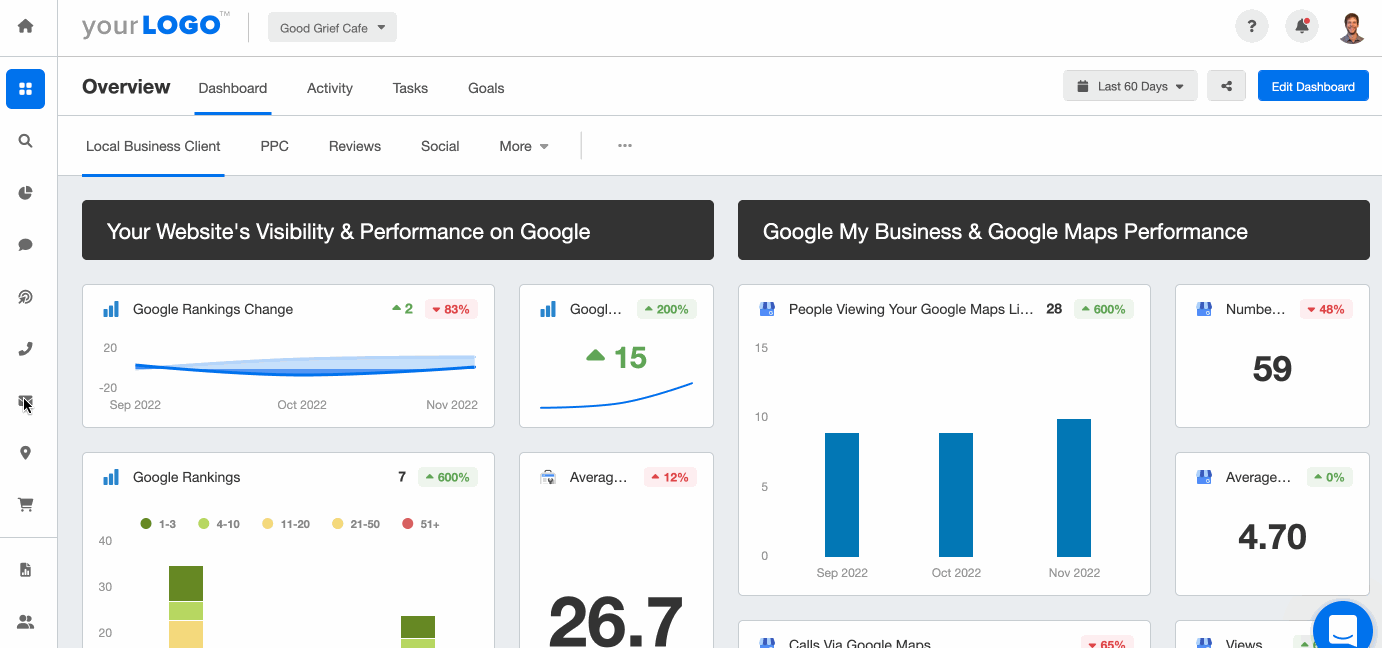The width and height of the screenshot is (1382, 648).
Task: Open the shopping cart ecommerce icon
Action: tap(26, 505)
